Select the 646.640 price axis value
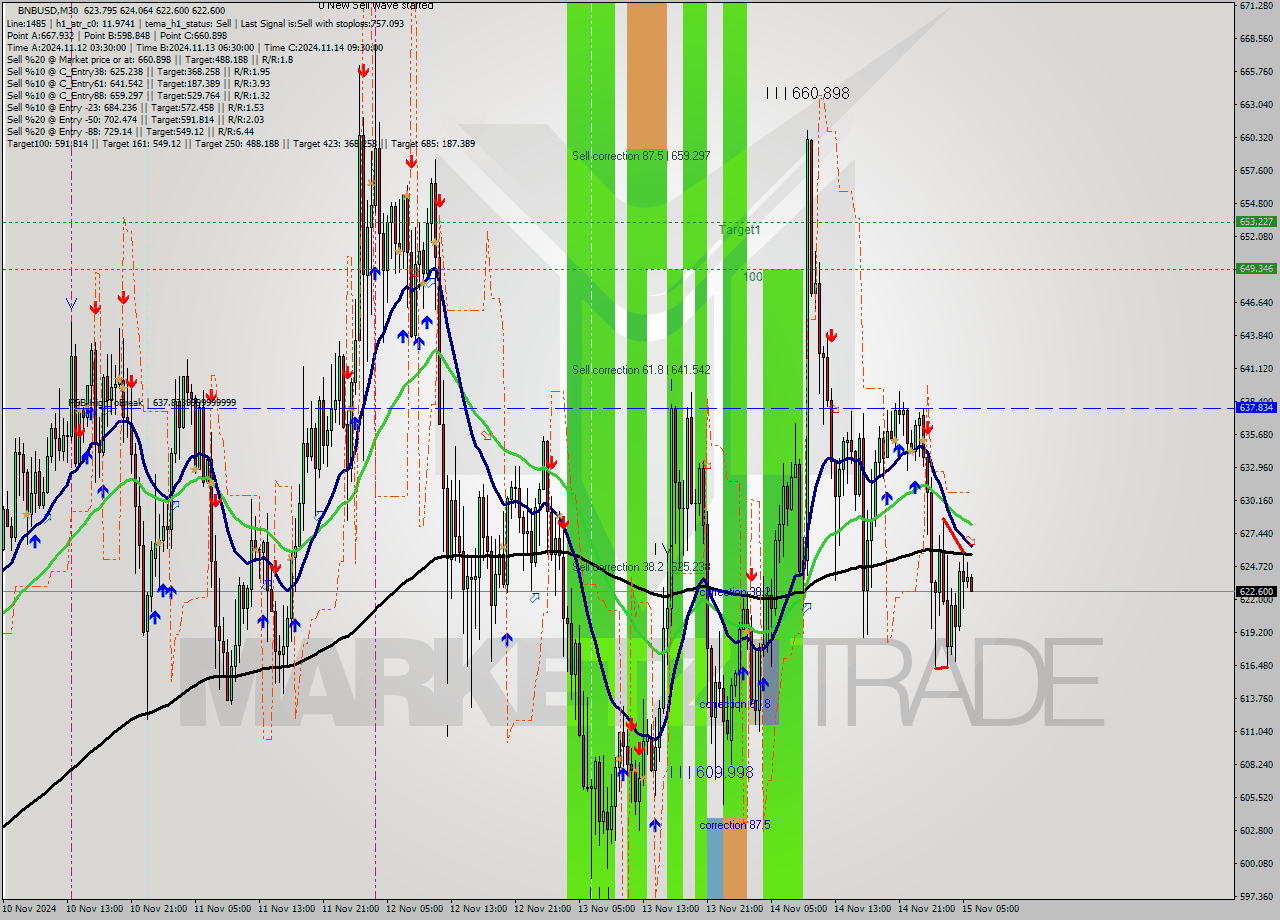The image size is (1280, 920). [x=1256, y=302]
